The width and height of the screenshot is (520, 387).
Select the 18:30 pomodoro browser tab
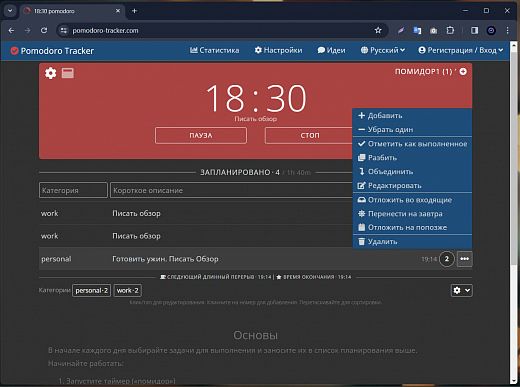pyautogui.click(x=72, y=11)
